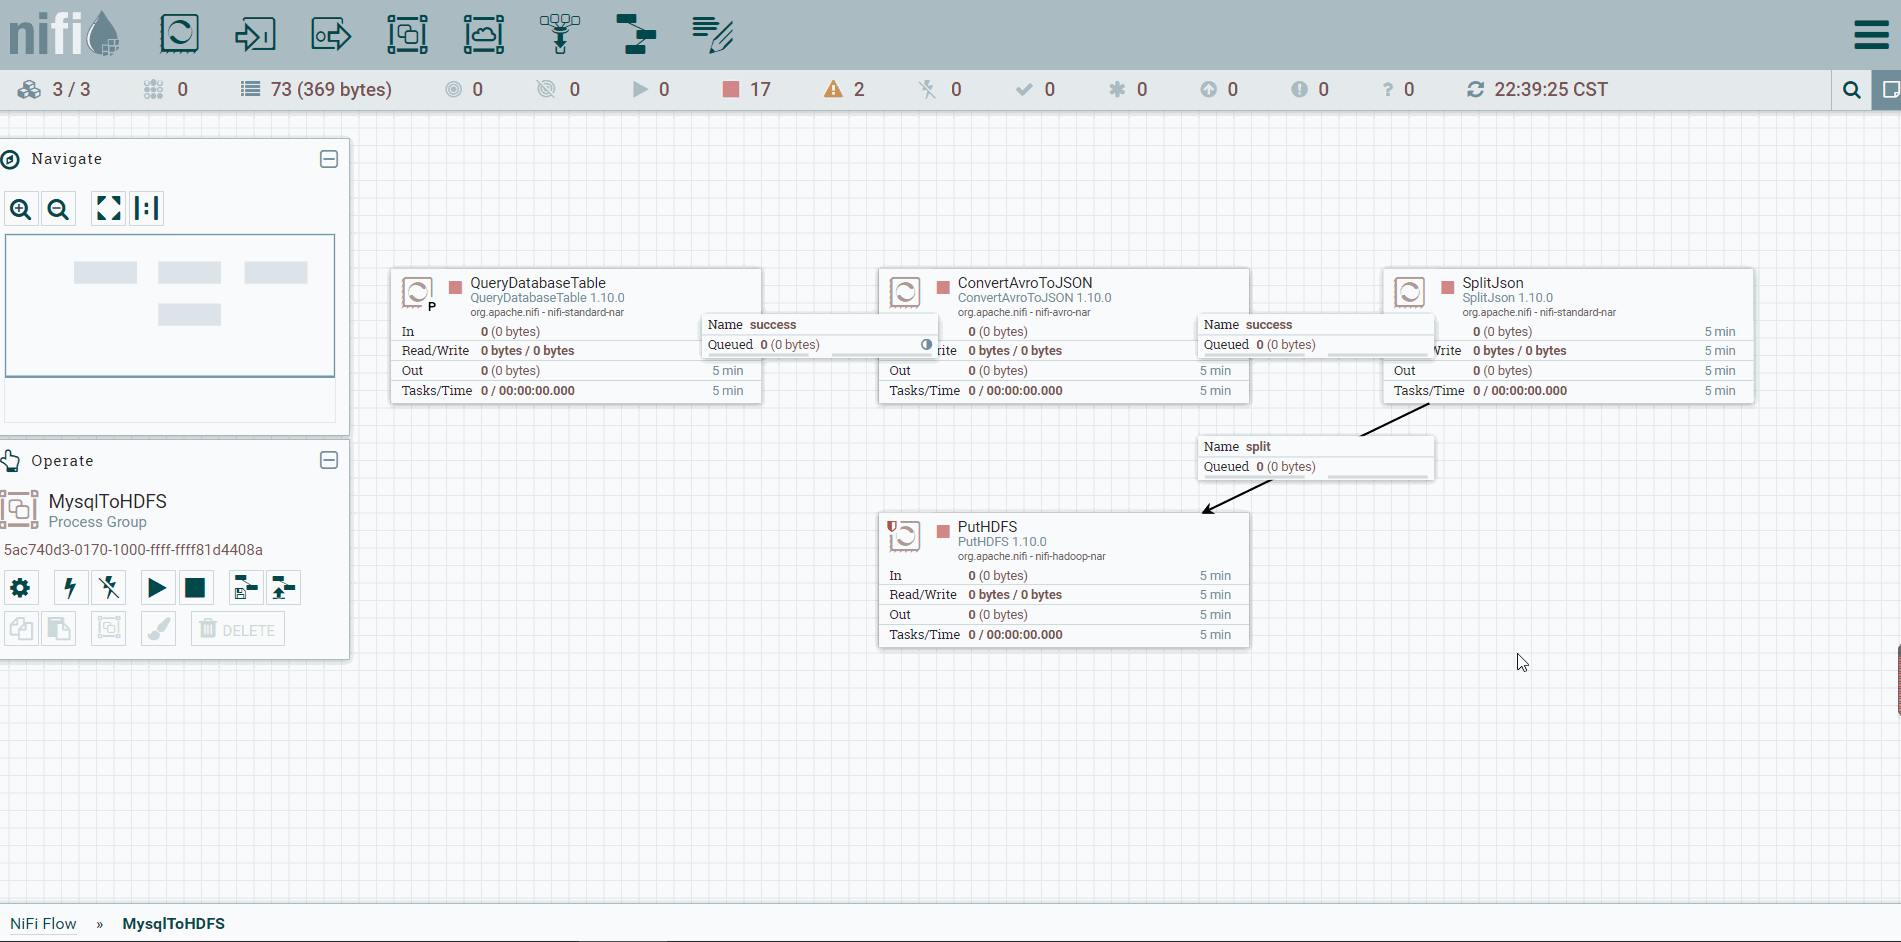The image size is (1901, 942).
Task: Open the search magnifier in status bar
Action: coord(1852,90)
